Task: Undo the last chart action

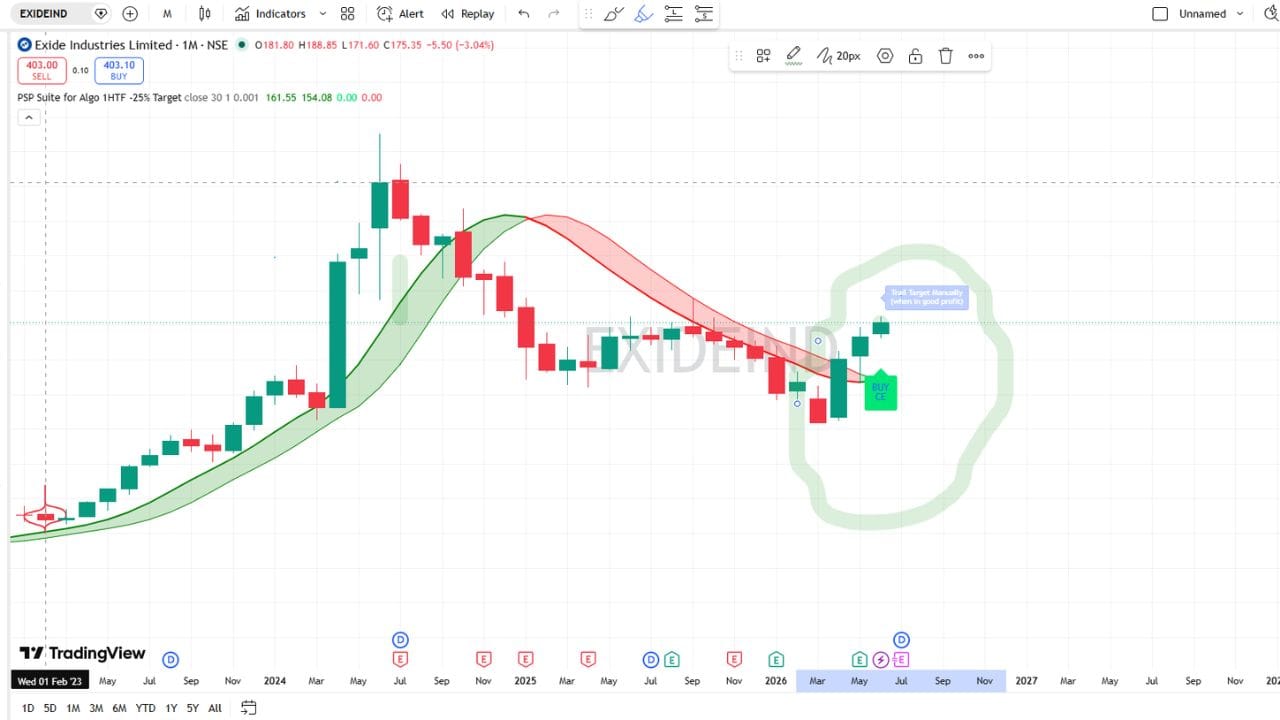Action: (524, 14)
